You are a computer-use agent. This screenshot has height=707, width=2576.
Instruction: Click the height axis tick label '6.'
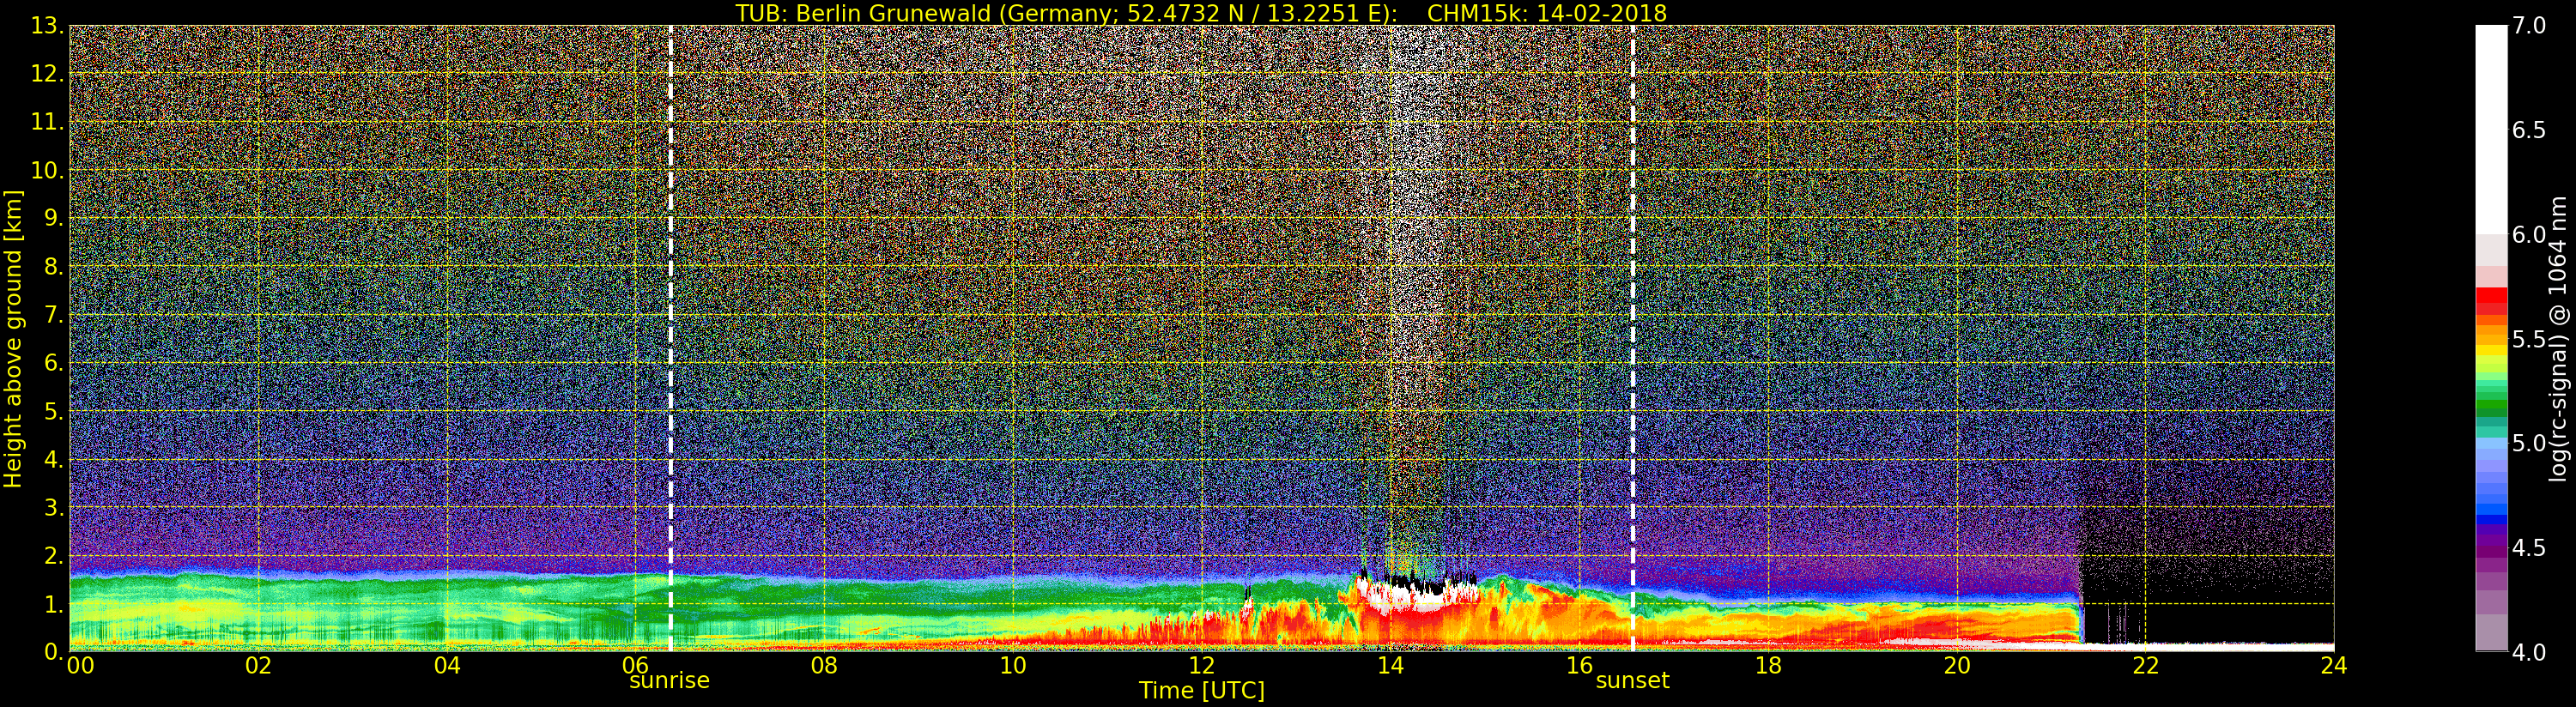[x=53, y=363]
